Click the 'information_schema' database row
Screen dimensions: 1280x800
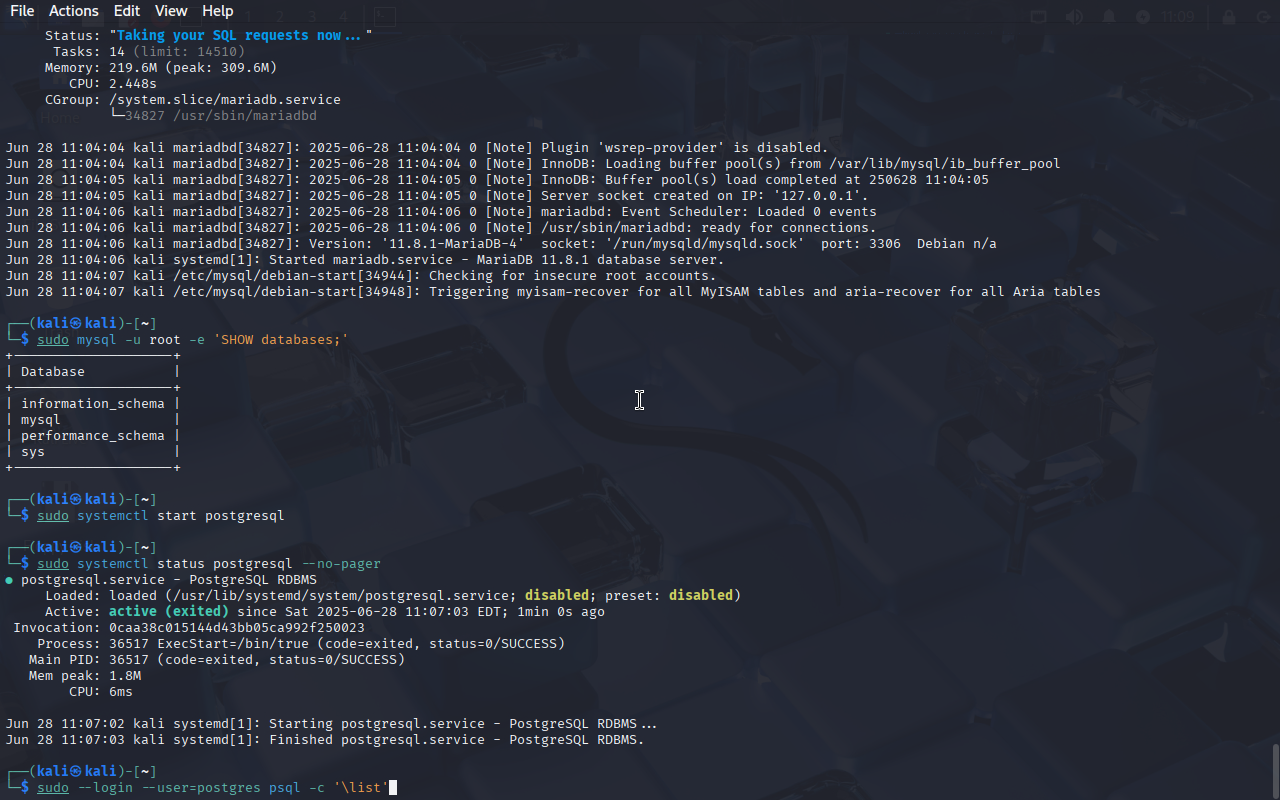pyautogui.click(x=92, y=404)
